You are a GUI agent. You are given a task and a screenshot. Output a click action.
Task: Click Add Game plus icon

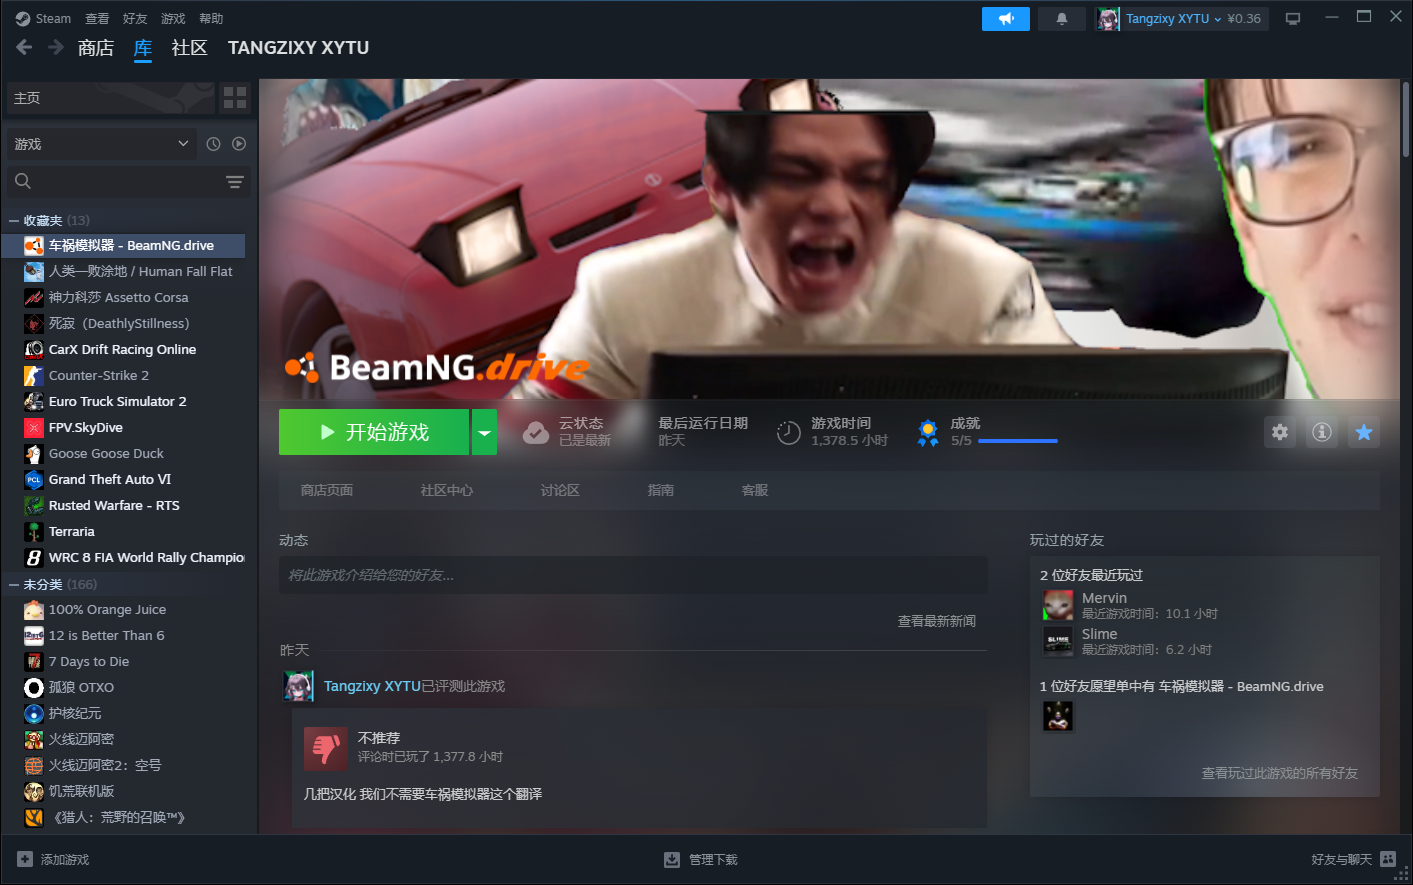25,859
